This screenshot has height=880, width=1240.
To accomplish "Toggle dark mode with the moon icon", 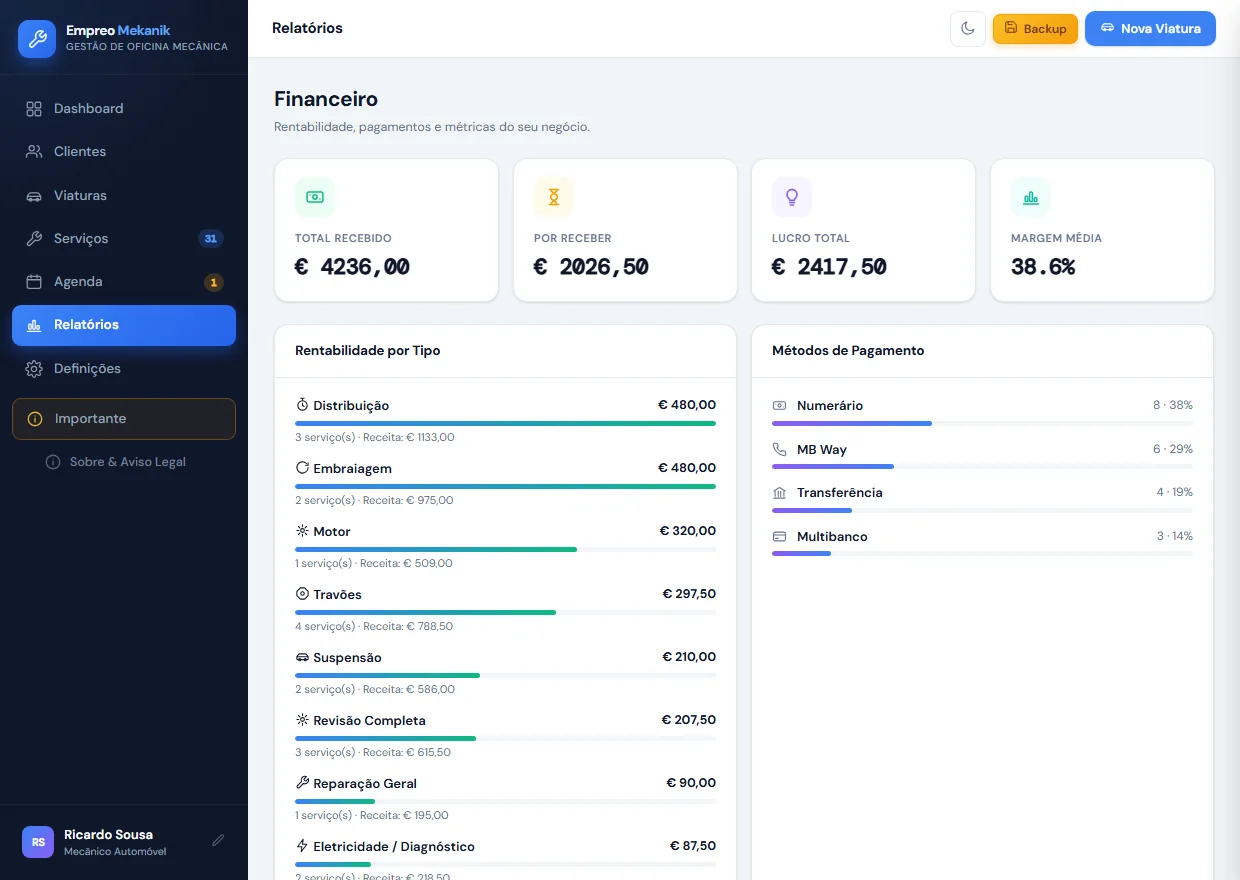I will (968, 29).
